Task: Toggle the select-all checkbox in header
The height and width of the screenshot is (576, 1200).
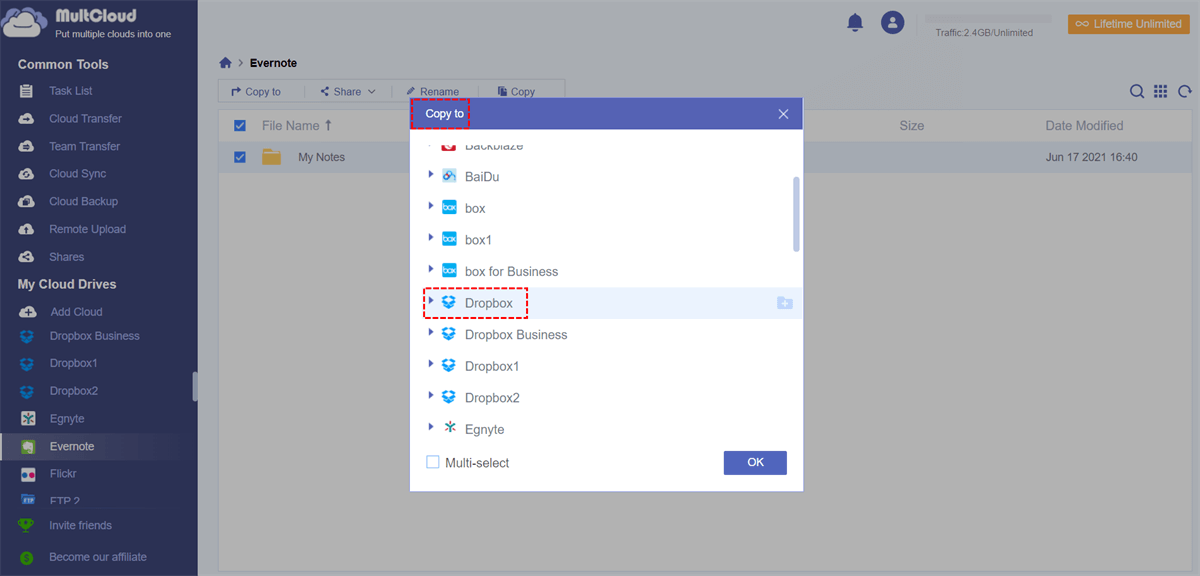Action: tap(240, 126)
